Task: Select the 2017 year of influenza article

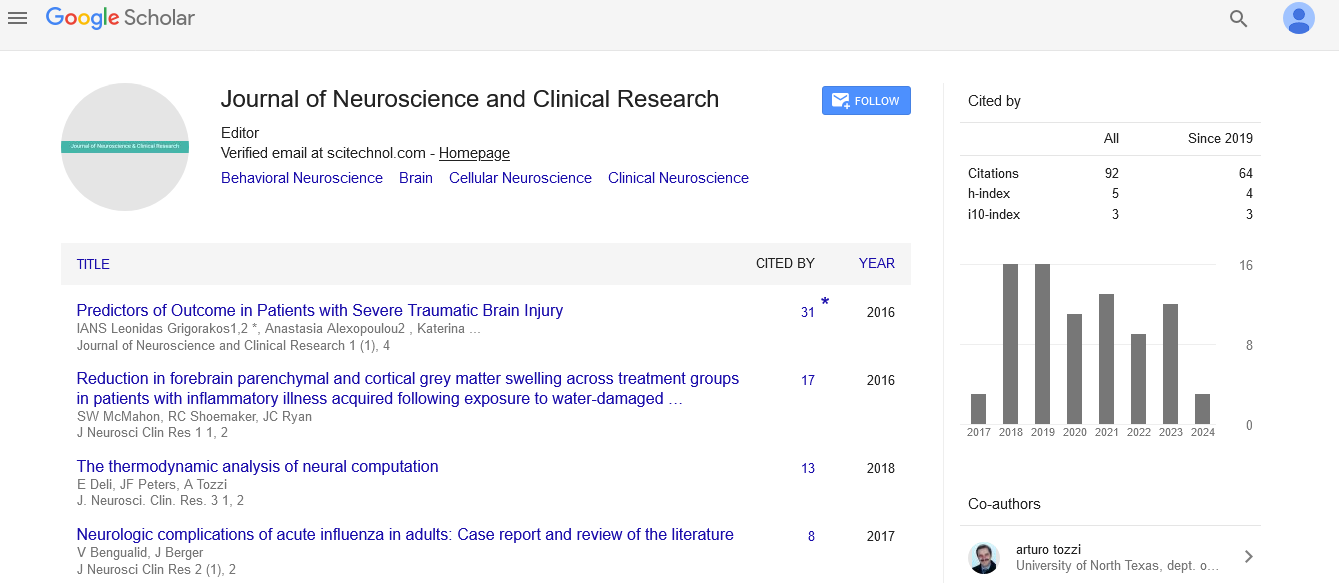Action: pyautogui.click(x=881, y=537)
